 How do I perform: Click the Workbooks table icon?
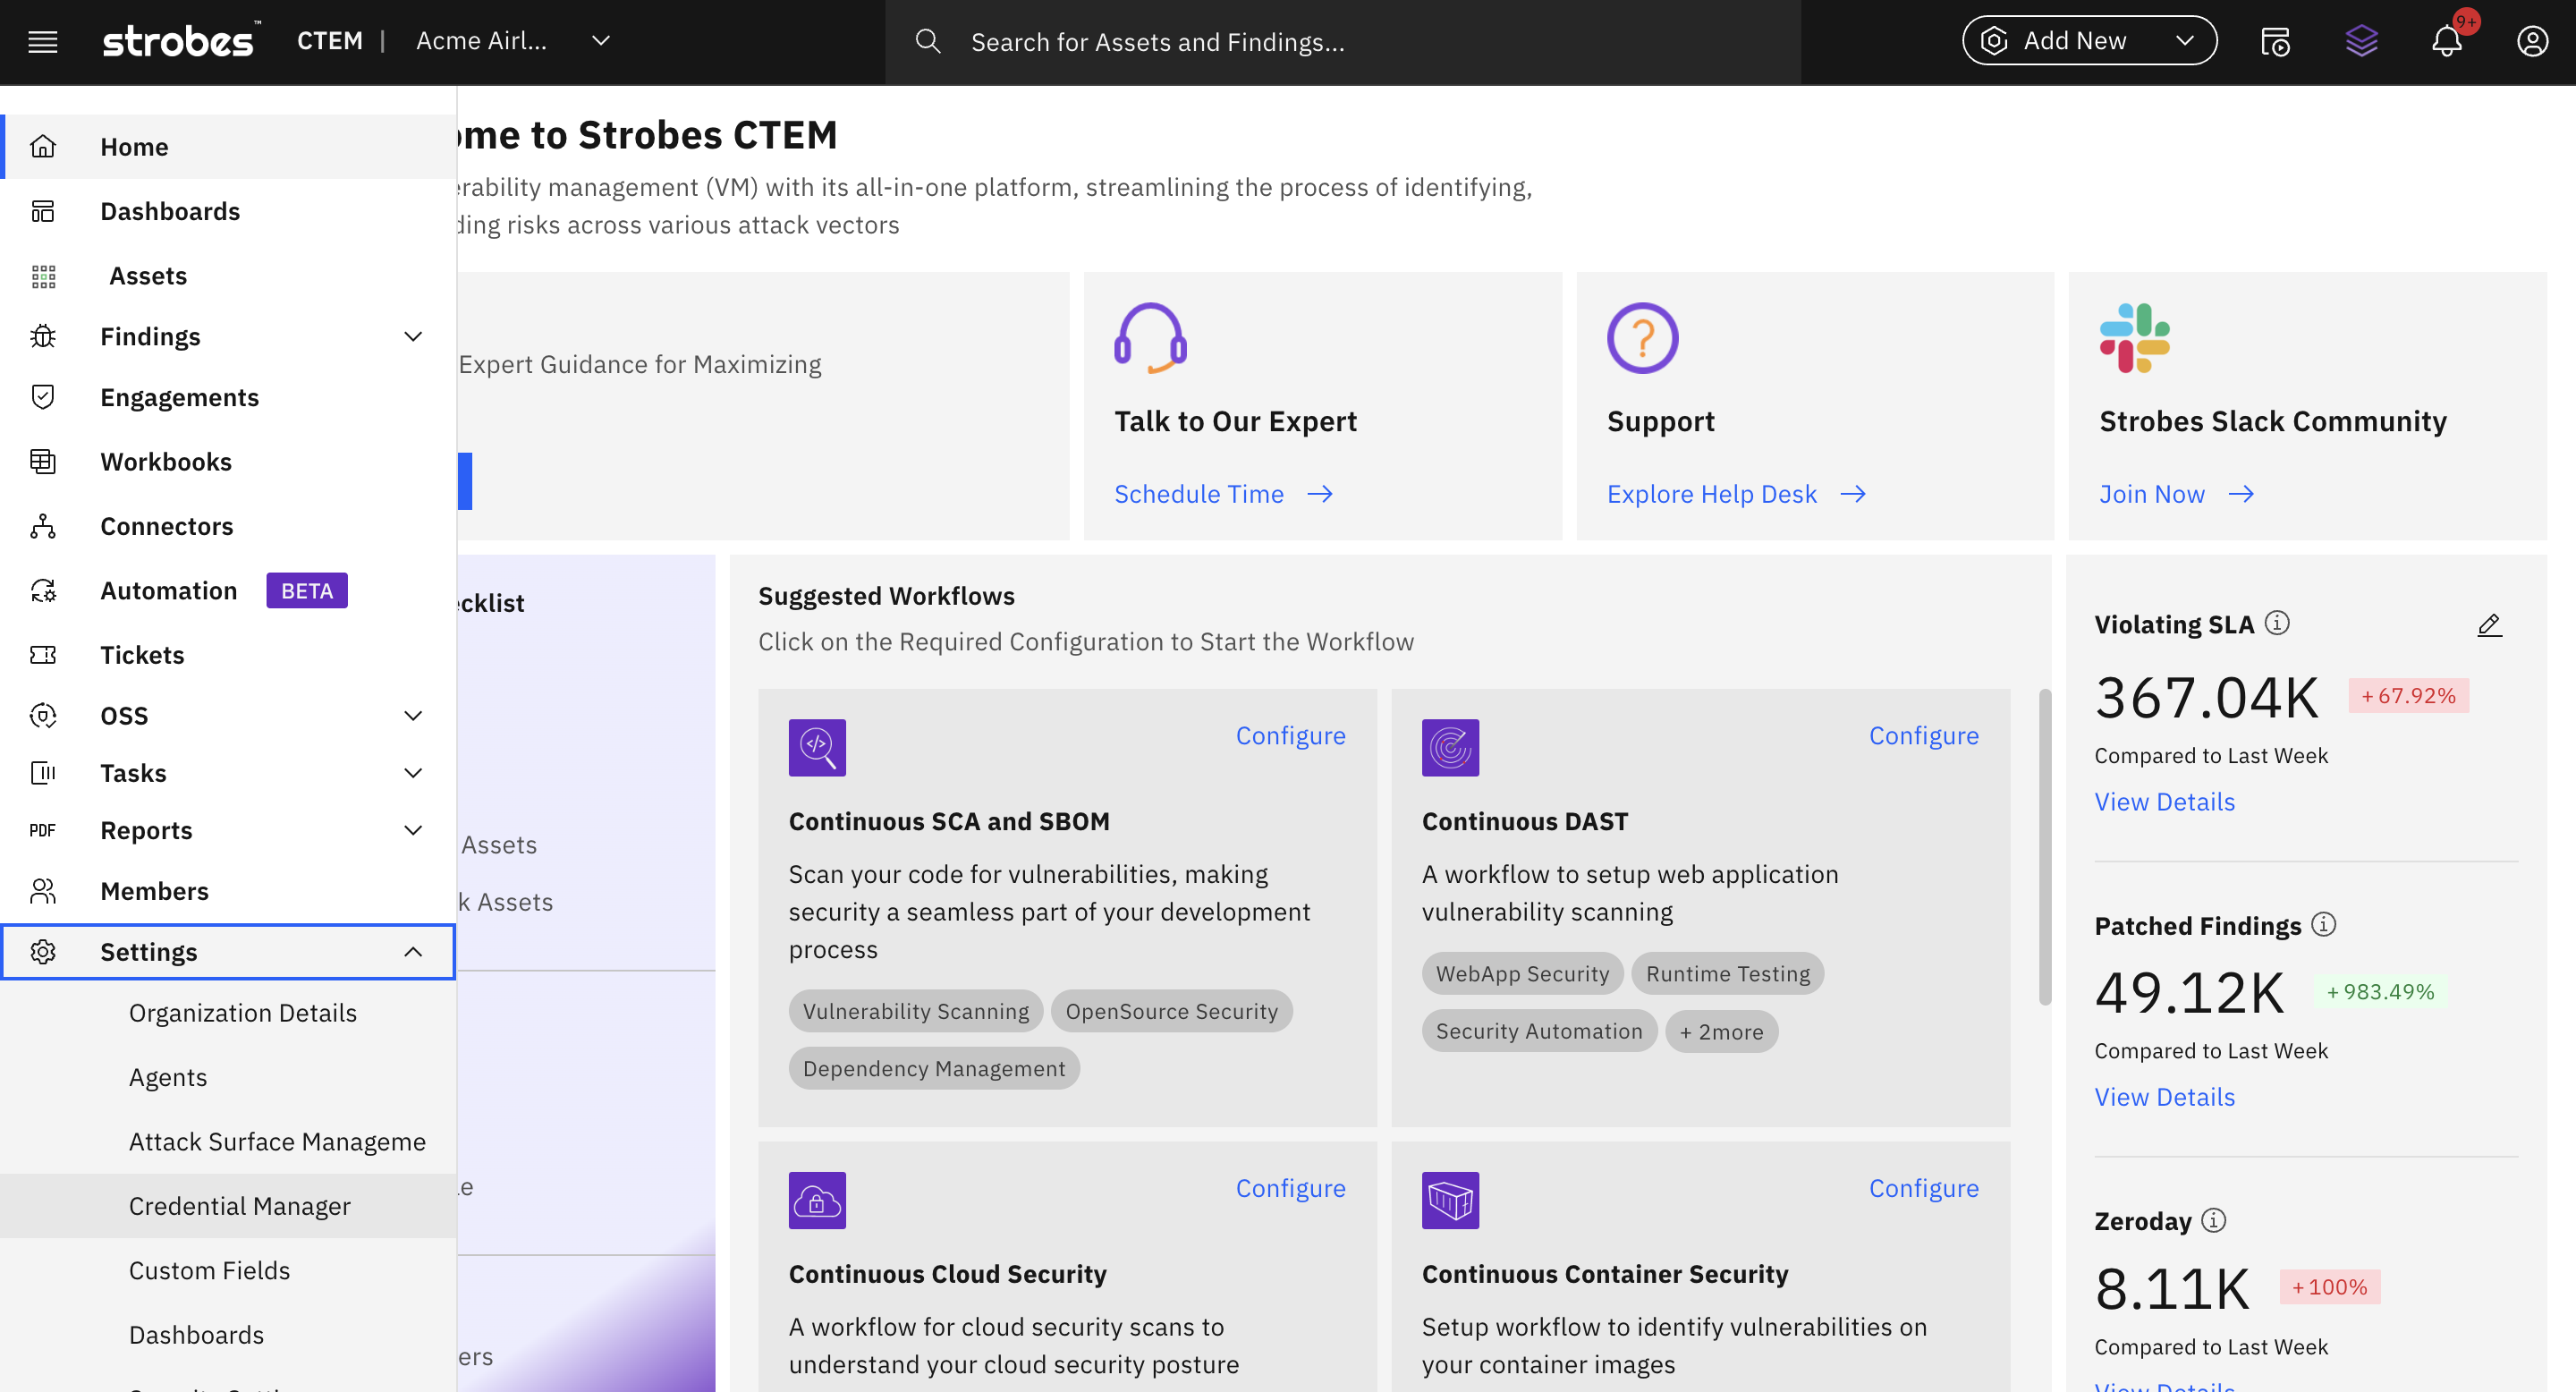pyautogui.click(x=43, y=461)
